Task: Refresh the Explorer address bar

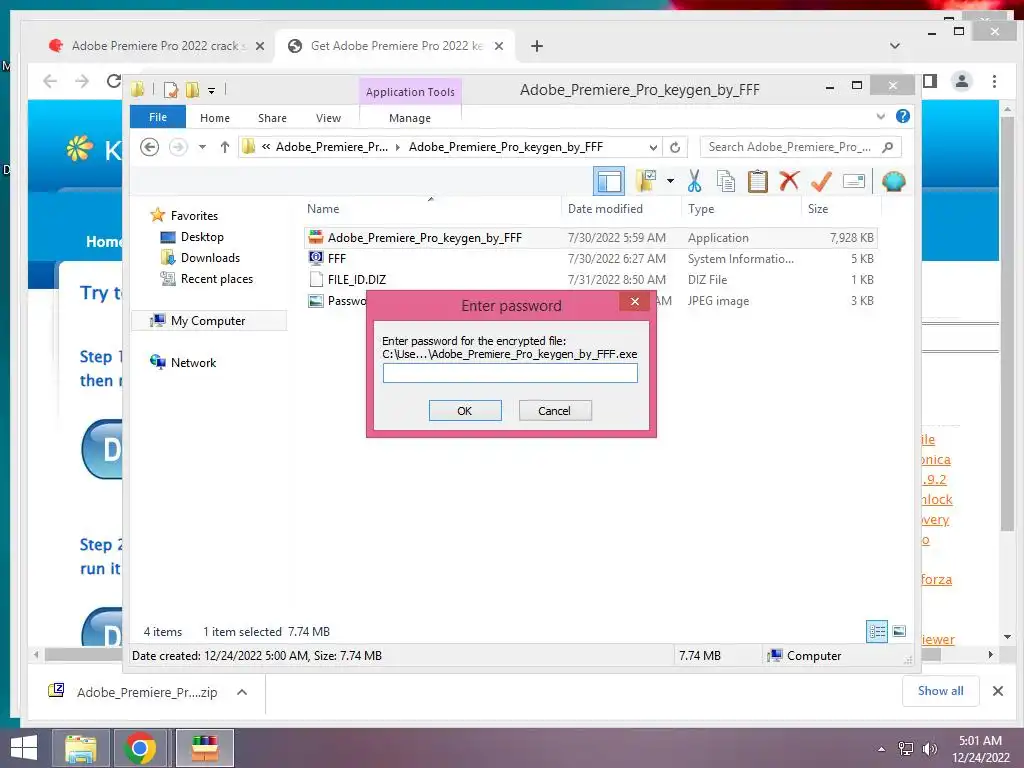Action: click(x=675, y=148)
